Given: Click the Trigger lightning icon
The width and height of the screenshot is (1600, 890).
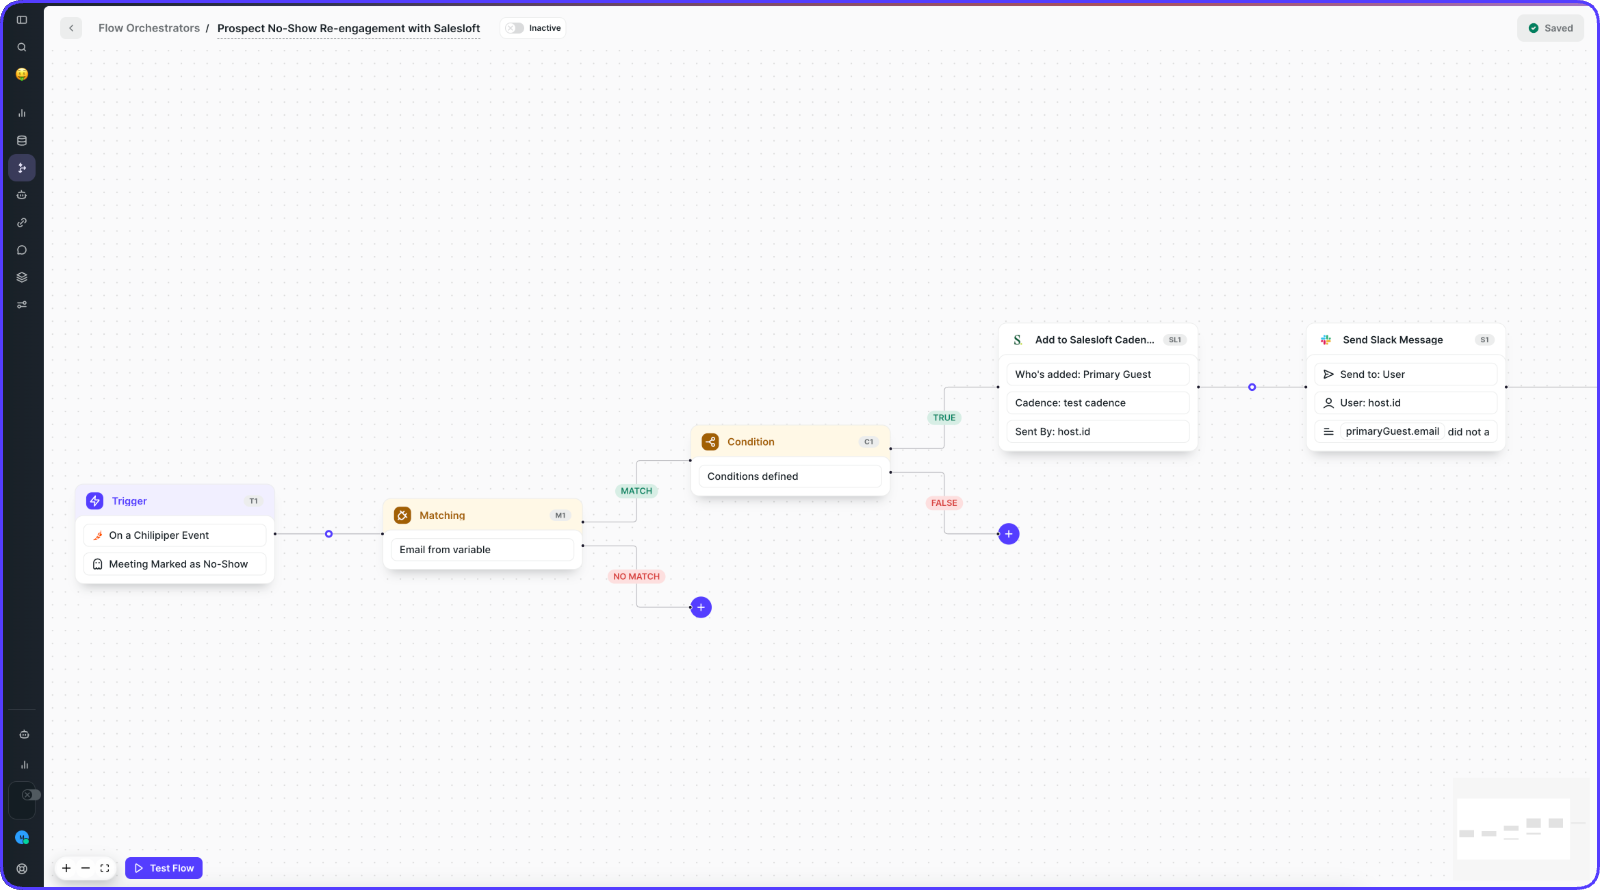Looking at the screenshot, I should (x=95, y=501).
